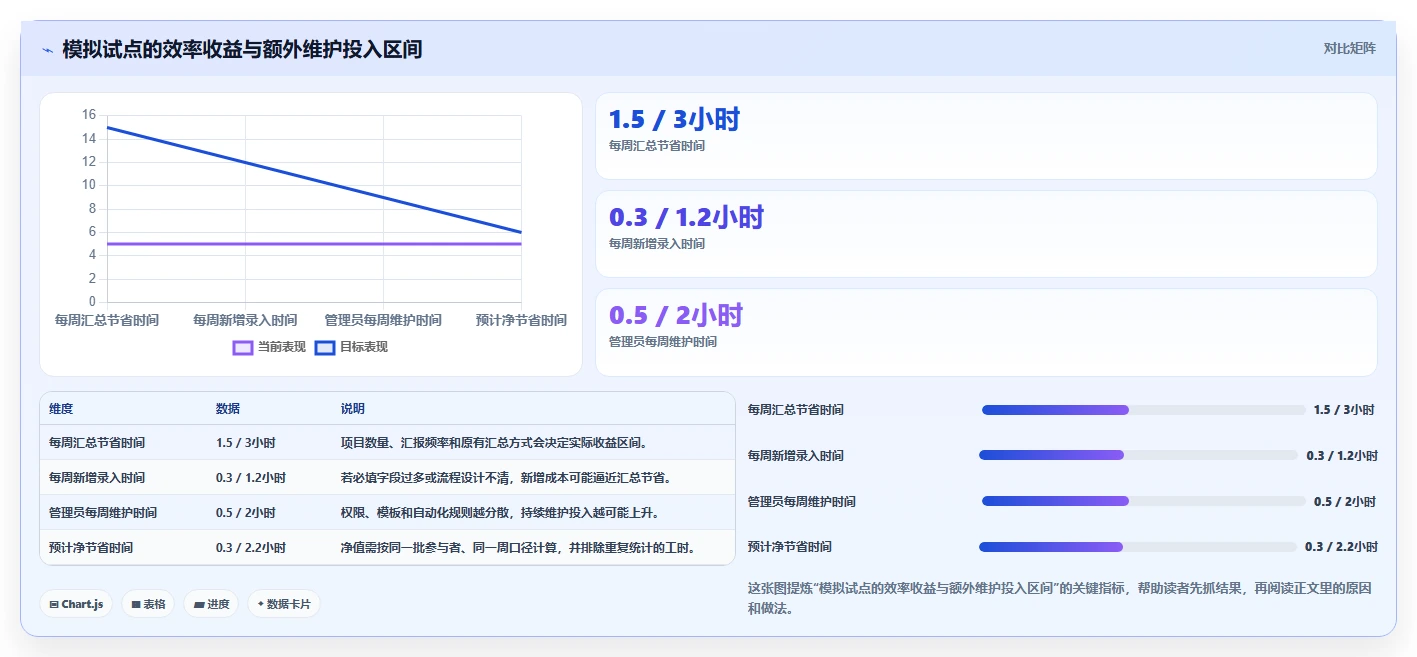Click the 数据 table column header

click(x=228, y=409)
